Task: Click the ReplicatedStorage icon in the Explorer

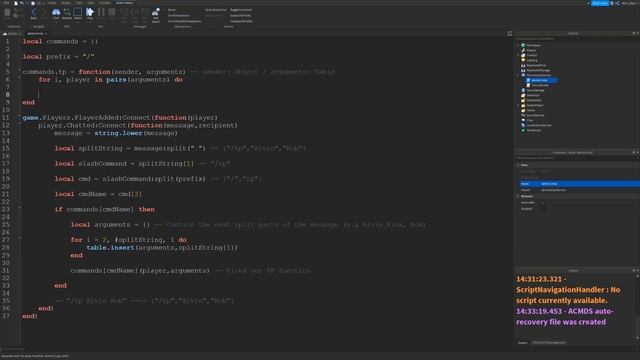Action: [x=523, y=70]
